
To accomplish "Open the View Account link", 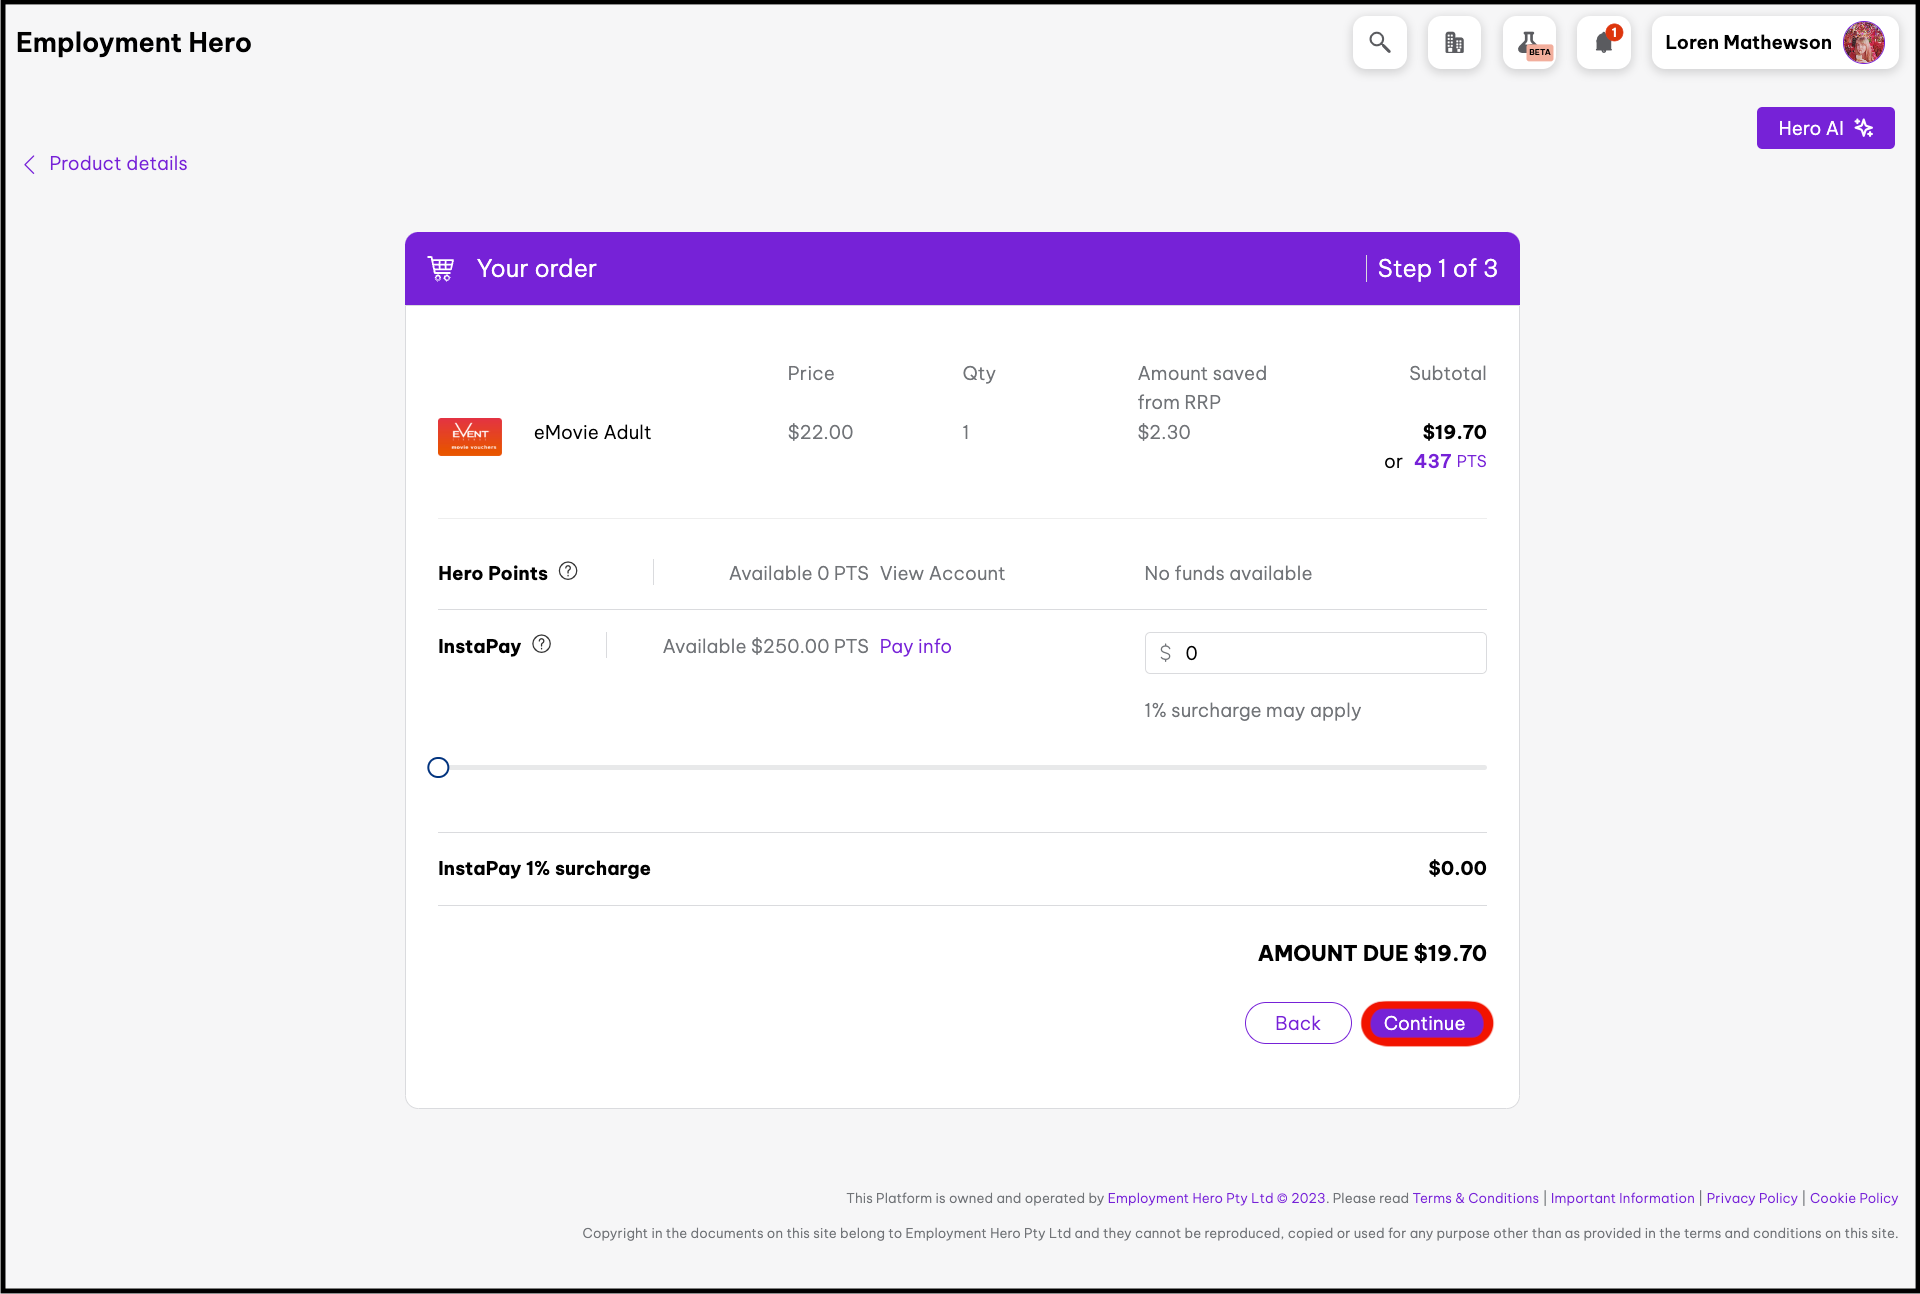I will 942,573.
